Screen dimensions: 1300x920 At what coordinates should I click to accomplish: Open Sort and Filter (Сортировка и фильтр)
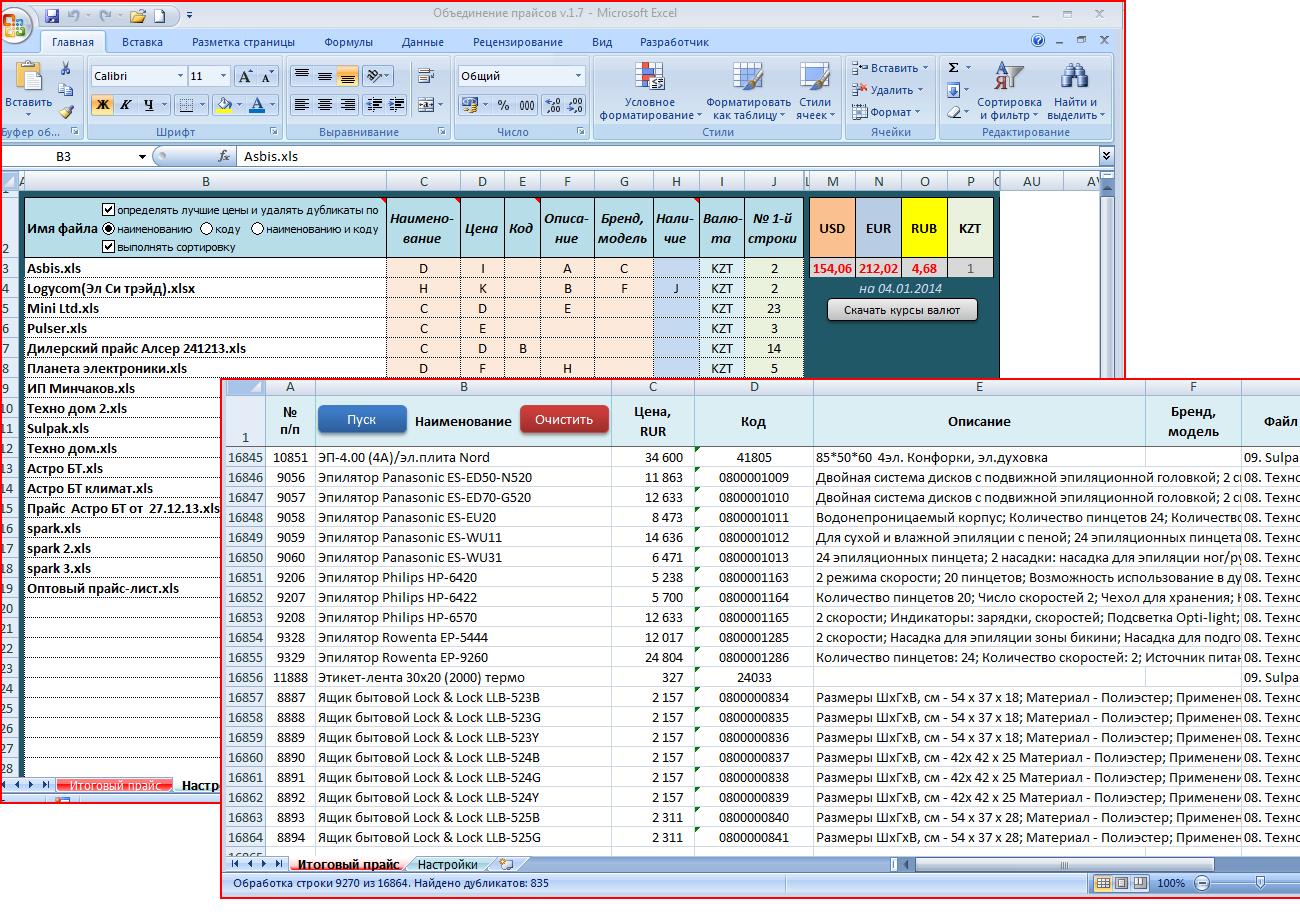(x=1009, y=92)
